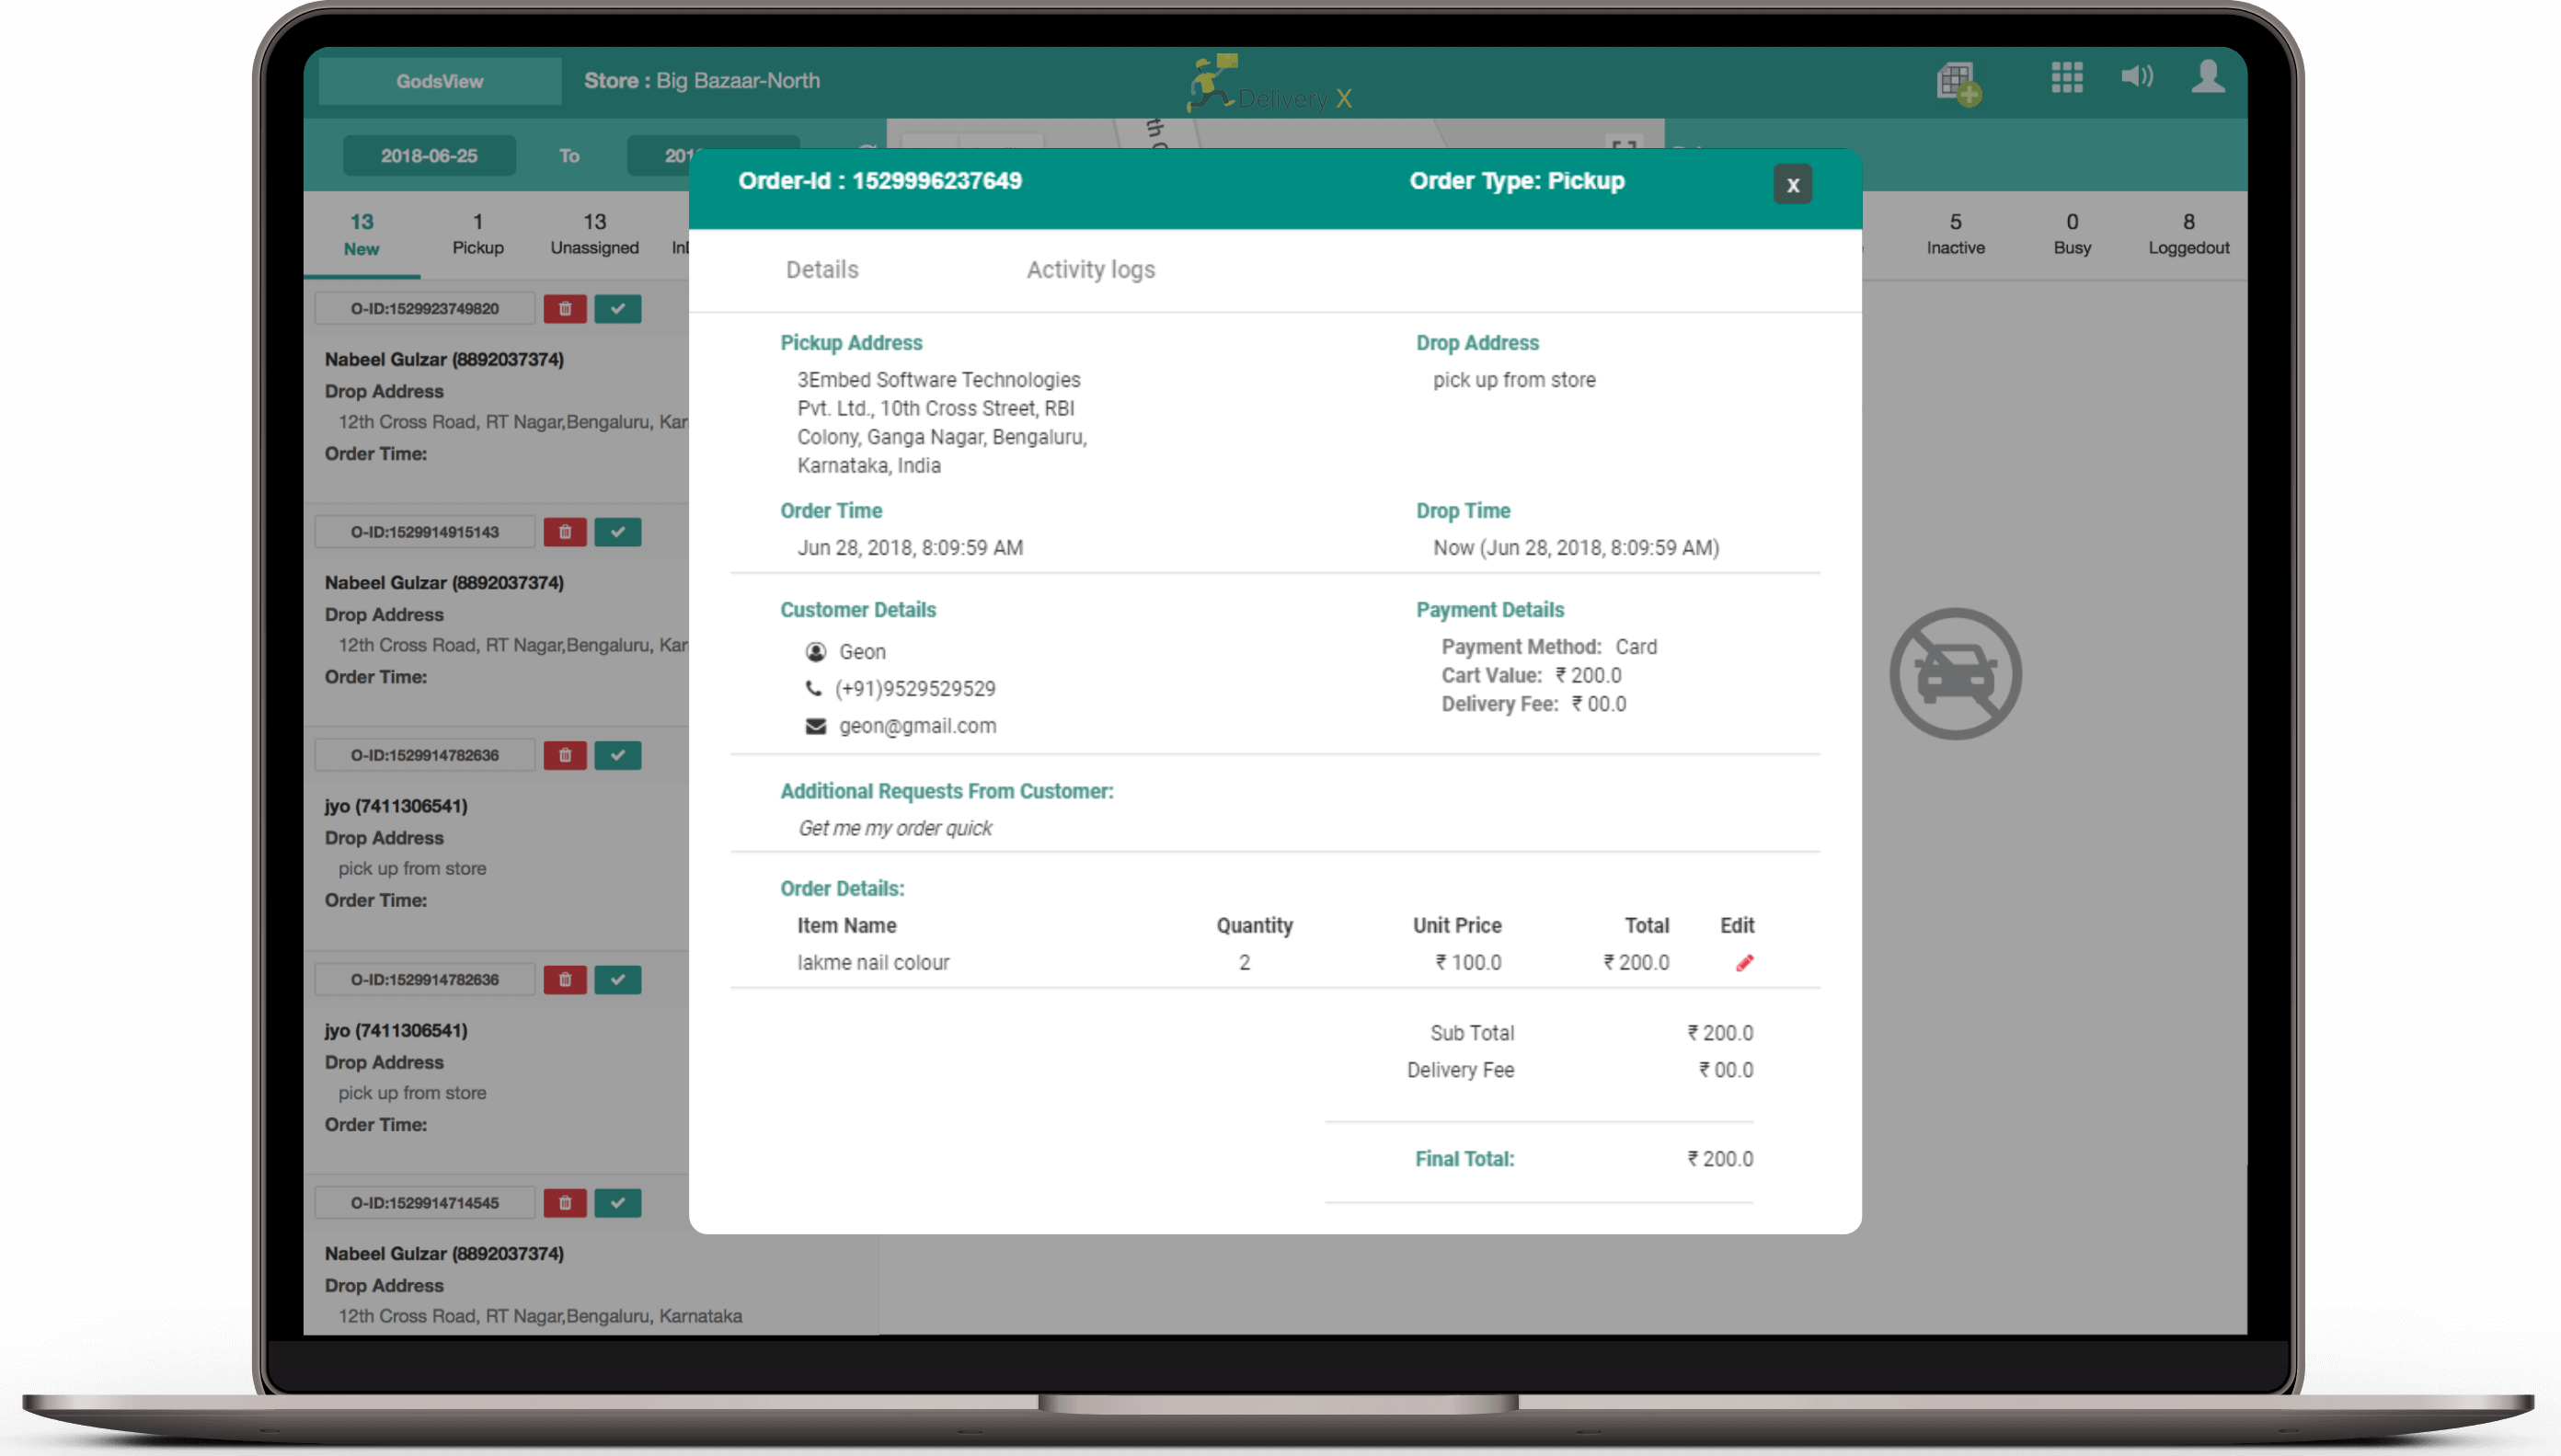Switch to the Details tab
This screenshot has height=1456, width=2561.
click(x=822, y=269)
